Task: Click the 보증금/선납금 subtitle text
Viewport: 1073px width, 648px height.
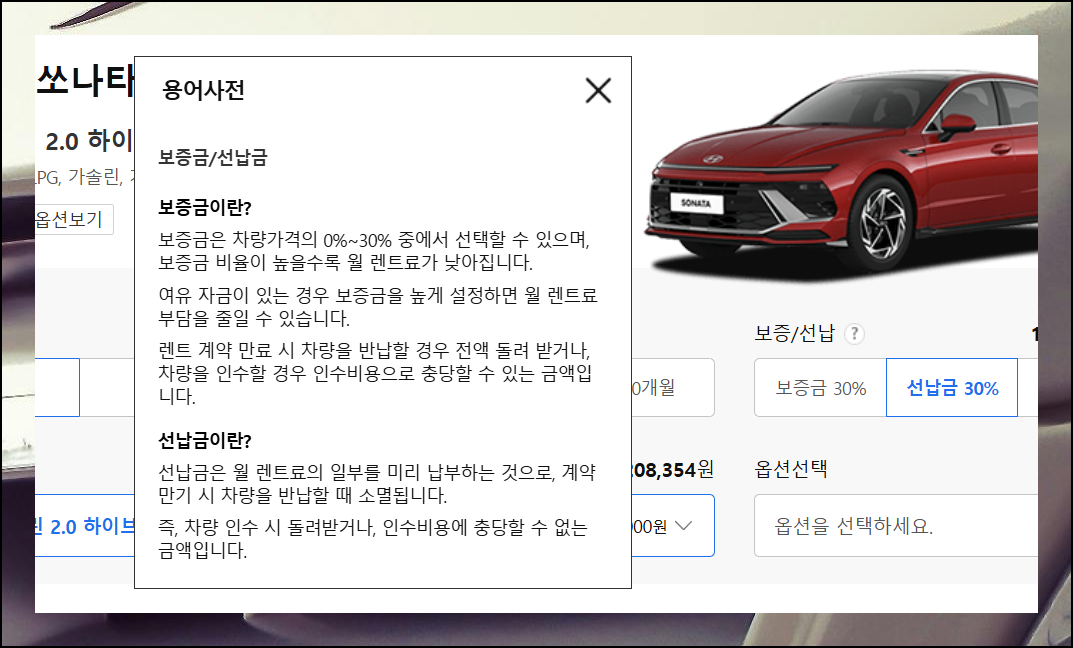Action: pos(213,157)
